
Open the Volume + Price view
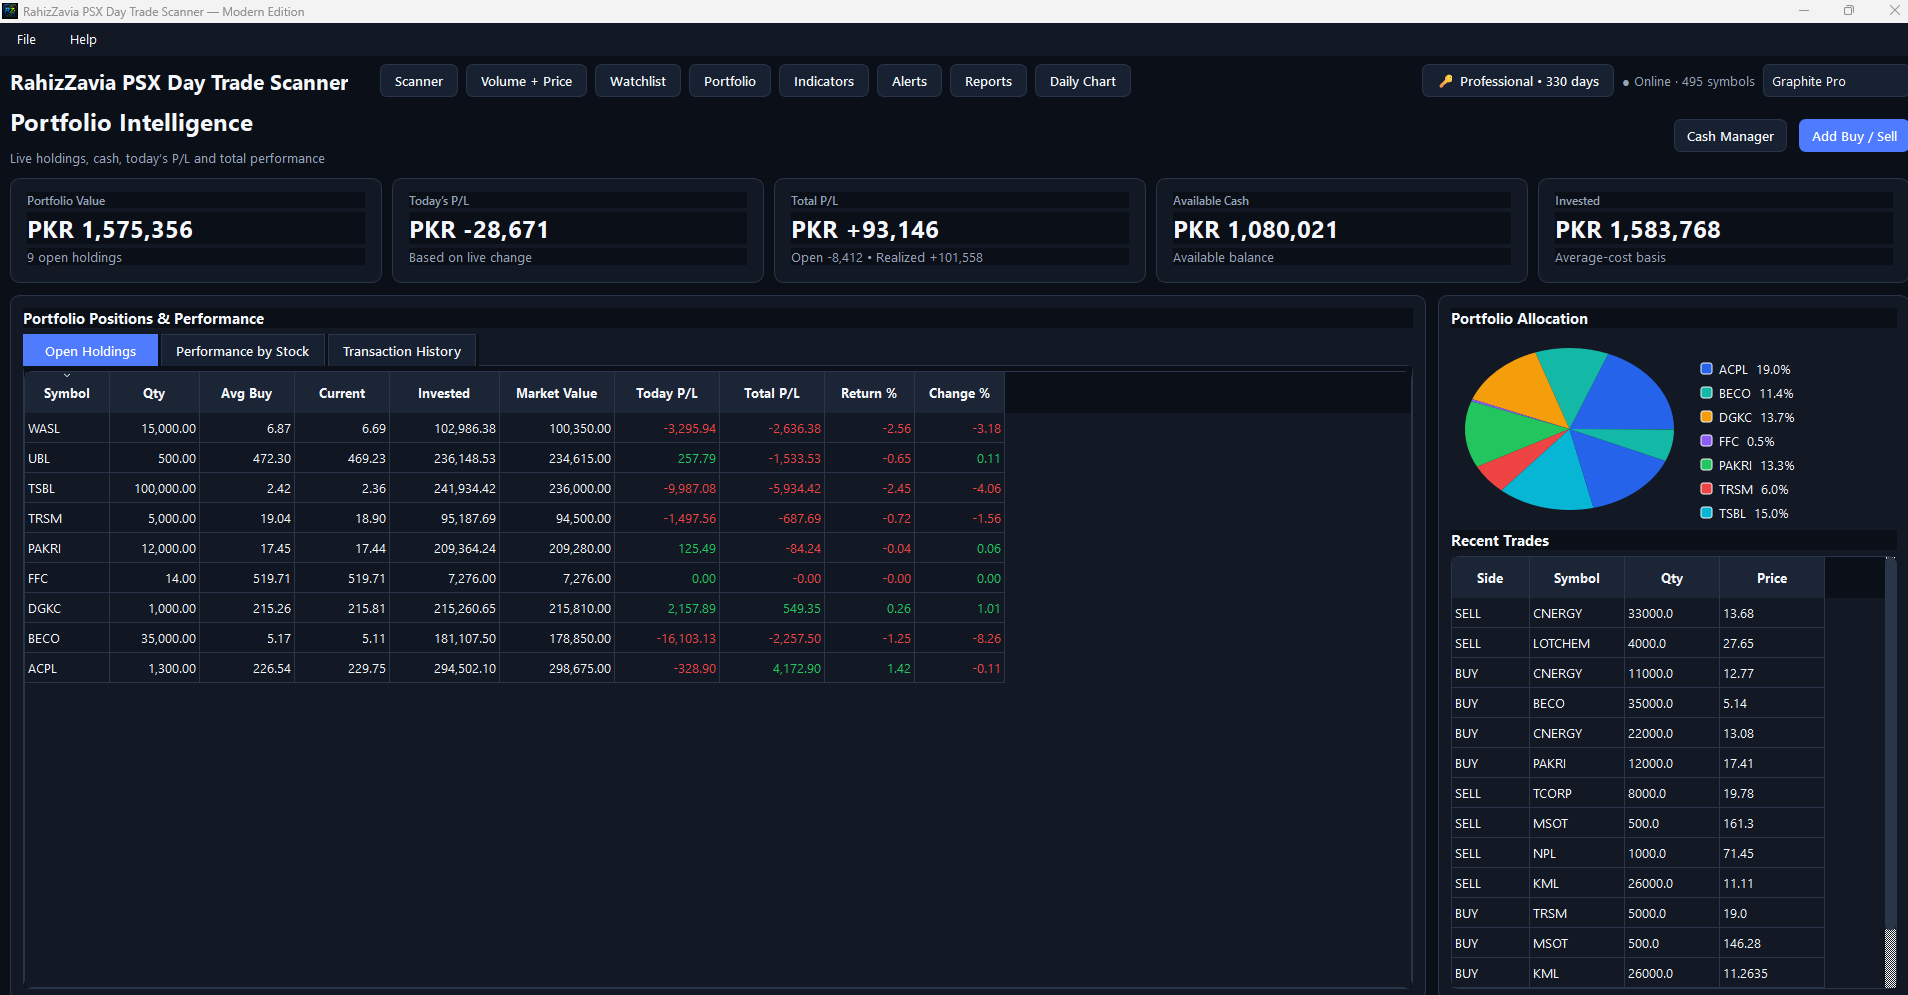point(526,81)
